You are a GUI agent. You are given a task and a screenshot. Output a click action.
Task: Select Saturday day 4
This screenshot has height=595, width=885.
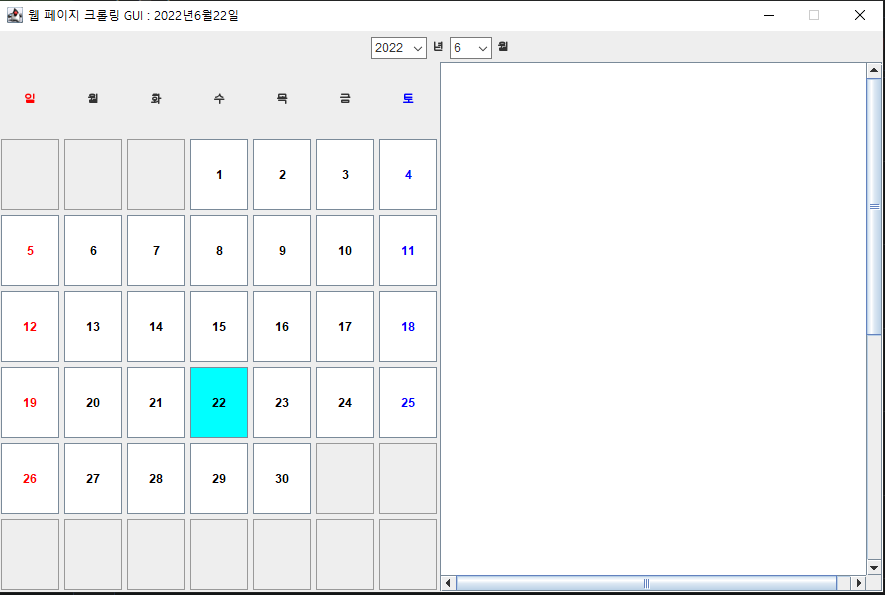(408, 174)
